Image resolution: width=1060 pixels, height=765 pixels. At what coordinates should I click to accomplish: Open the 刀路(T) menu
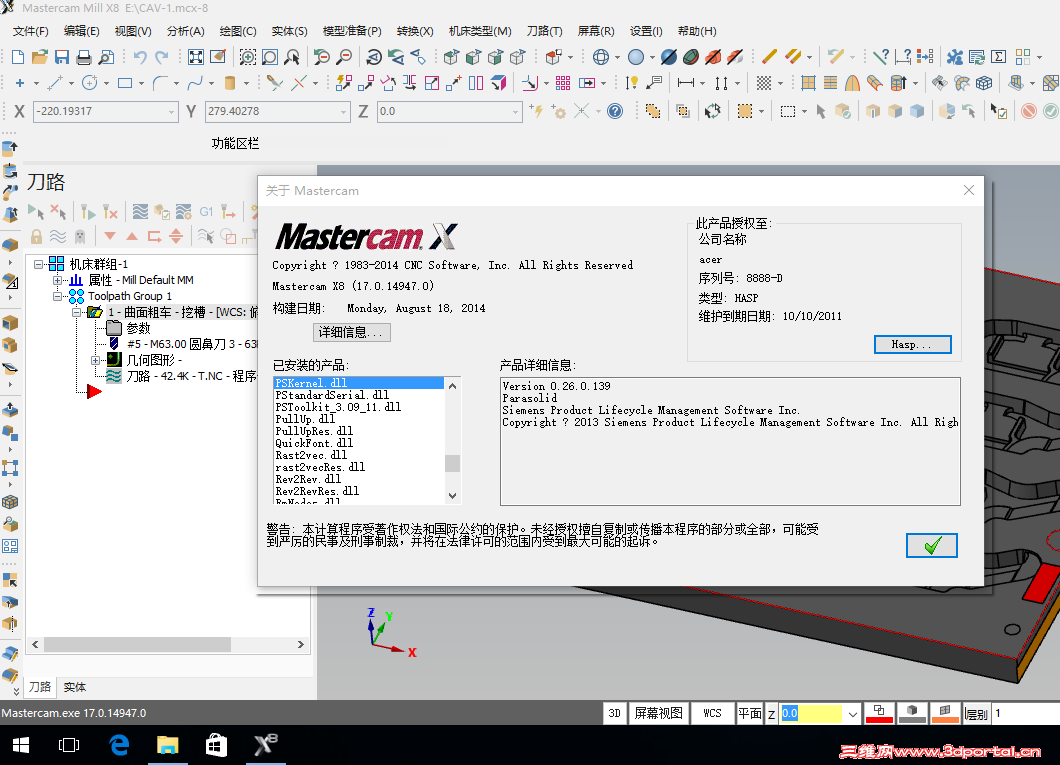click(x=545, y=31)
